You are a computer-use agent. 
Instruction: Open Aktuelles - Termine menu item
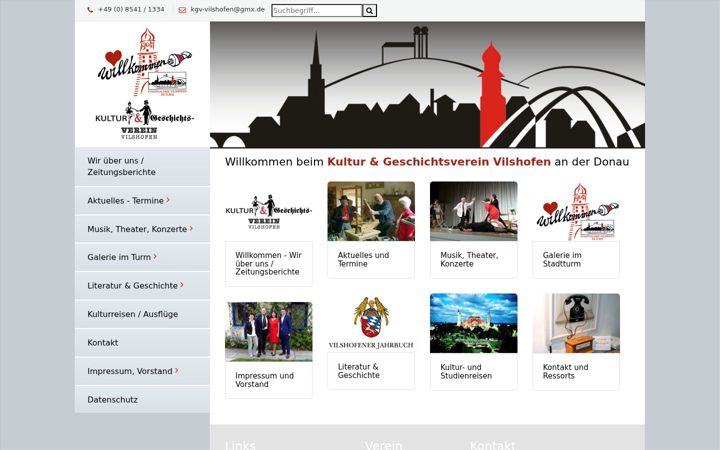tap(125, 201)
